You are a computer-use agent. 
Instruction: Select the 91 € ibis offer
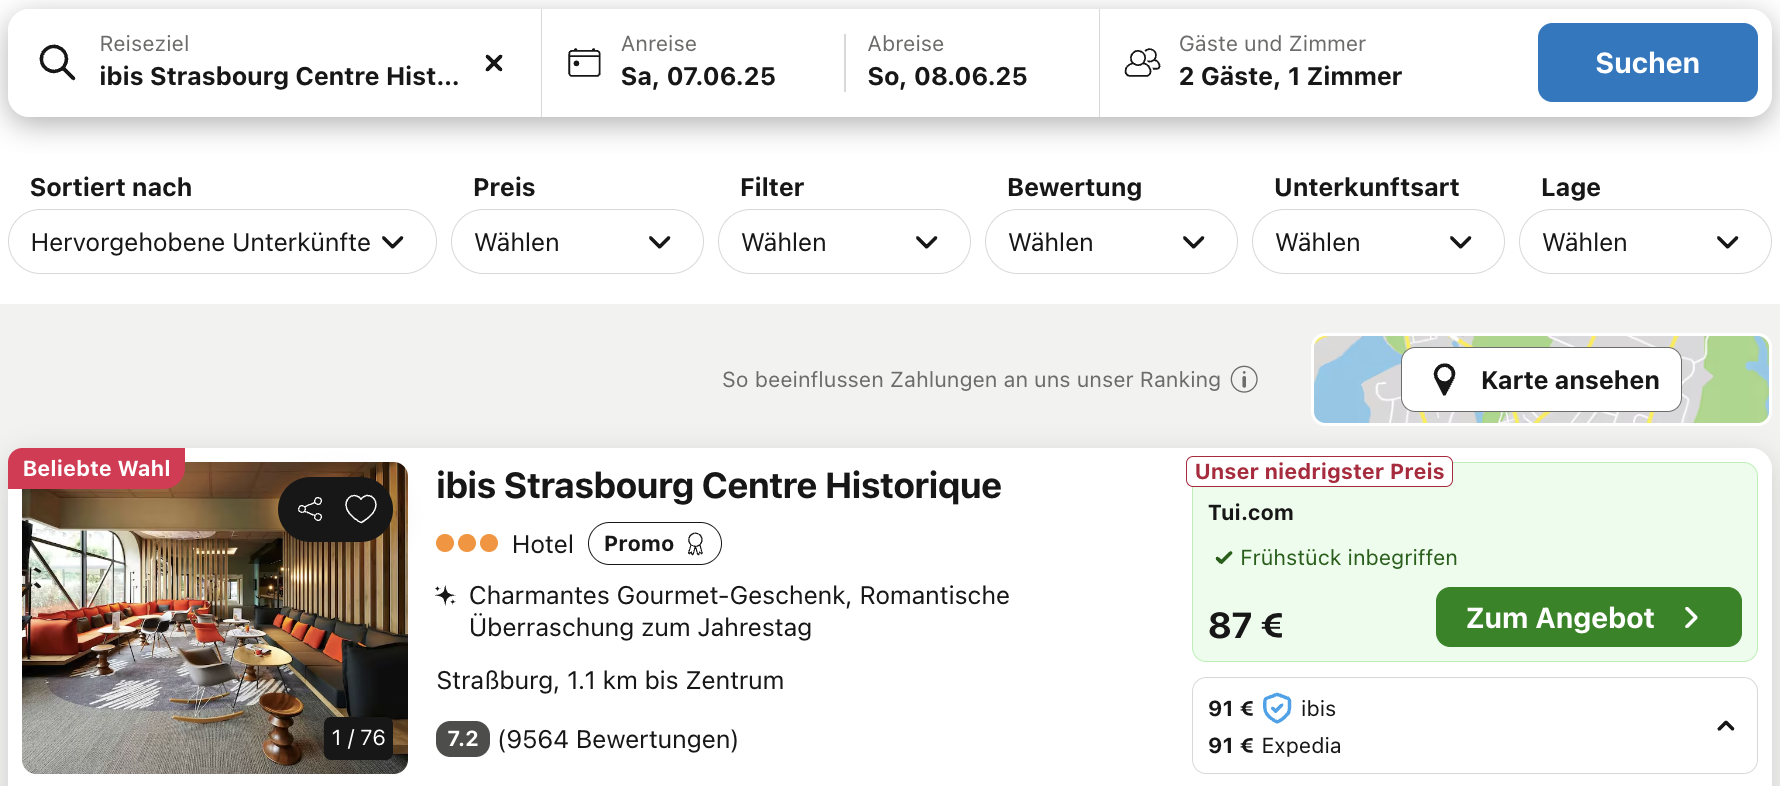[1272, 708]
